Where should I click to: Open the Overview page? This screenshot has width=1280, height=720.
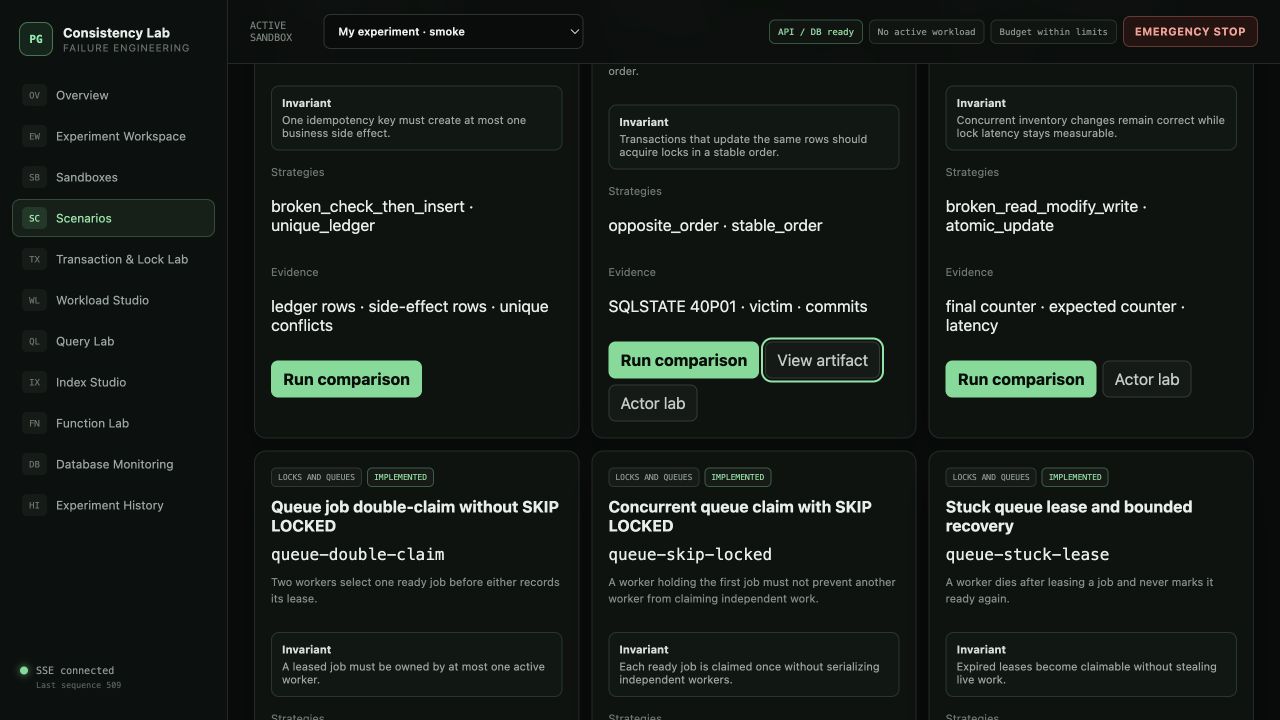point(113,95)
